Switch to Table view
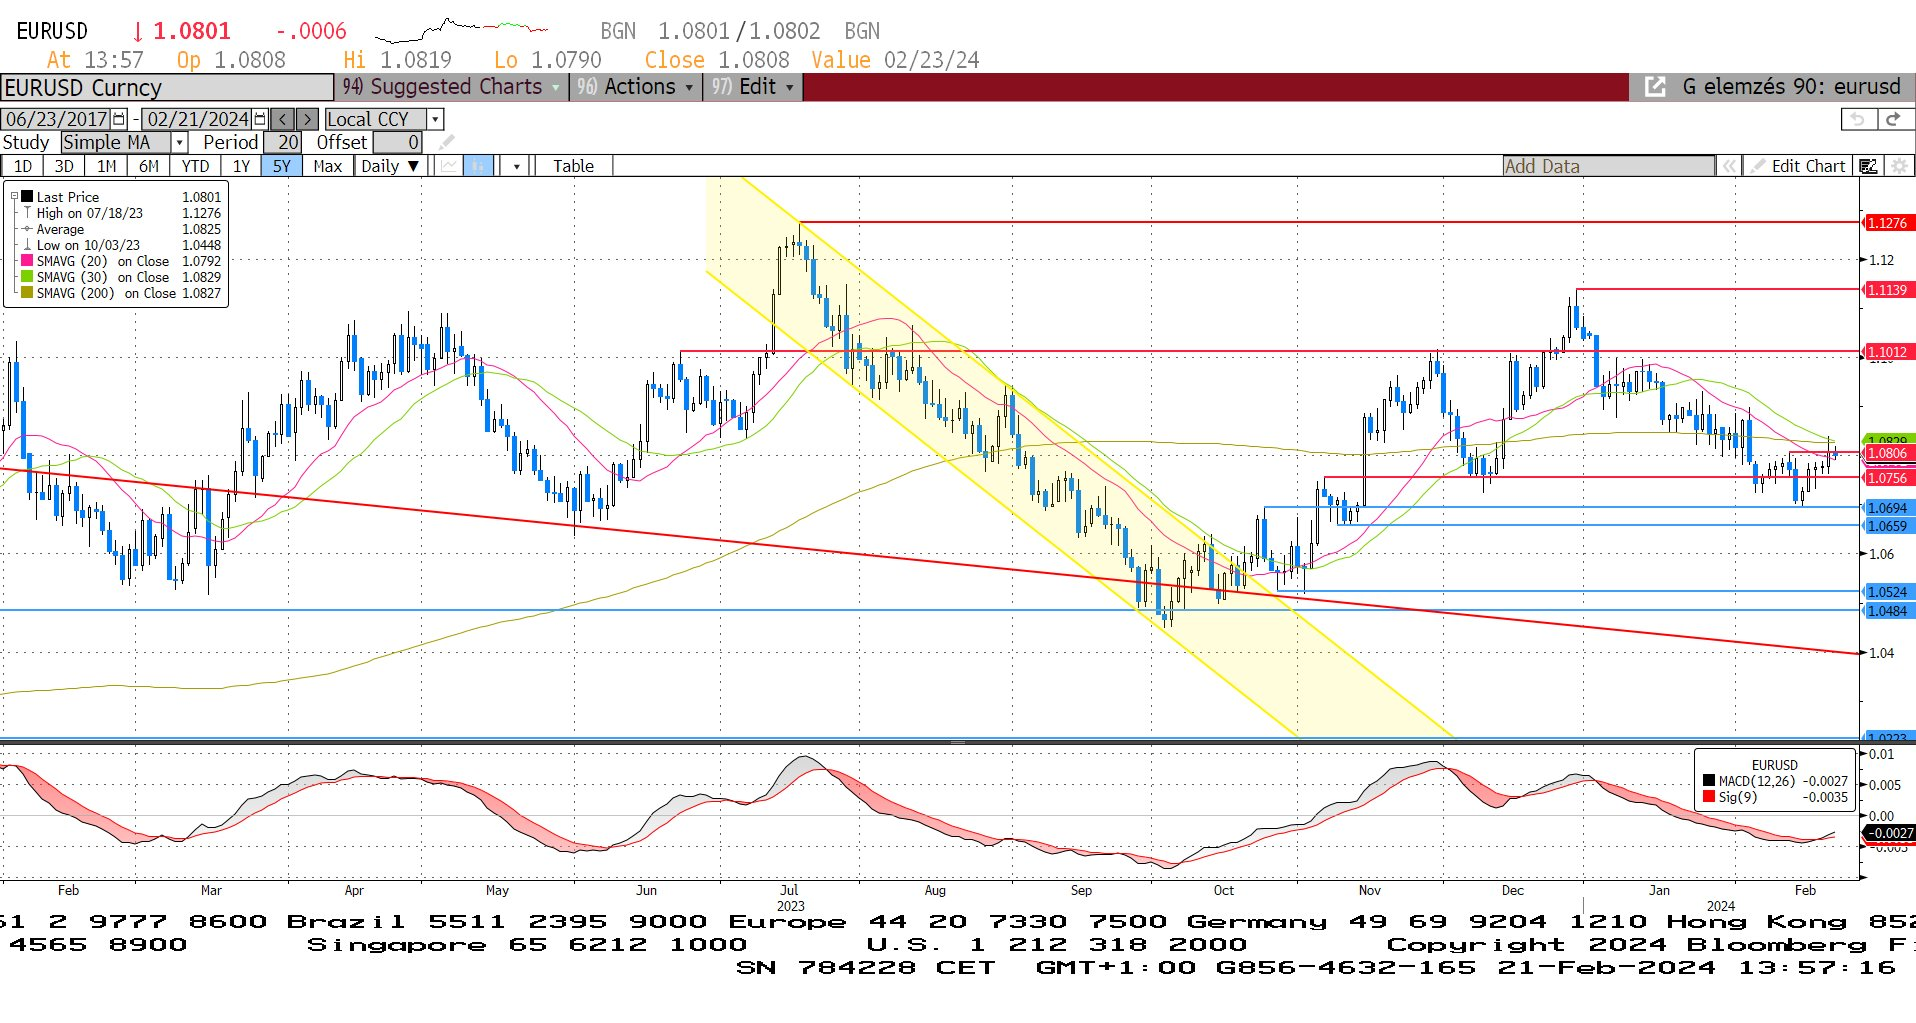 pyautogui.click(x=573, y=166)
